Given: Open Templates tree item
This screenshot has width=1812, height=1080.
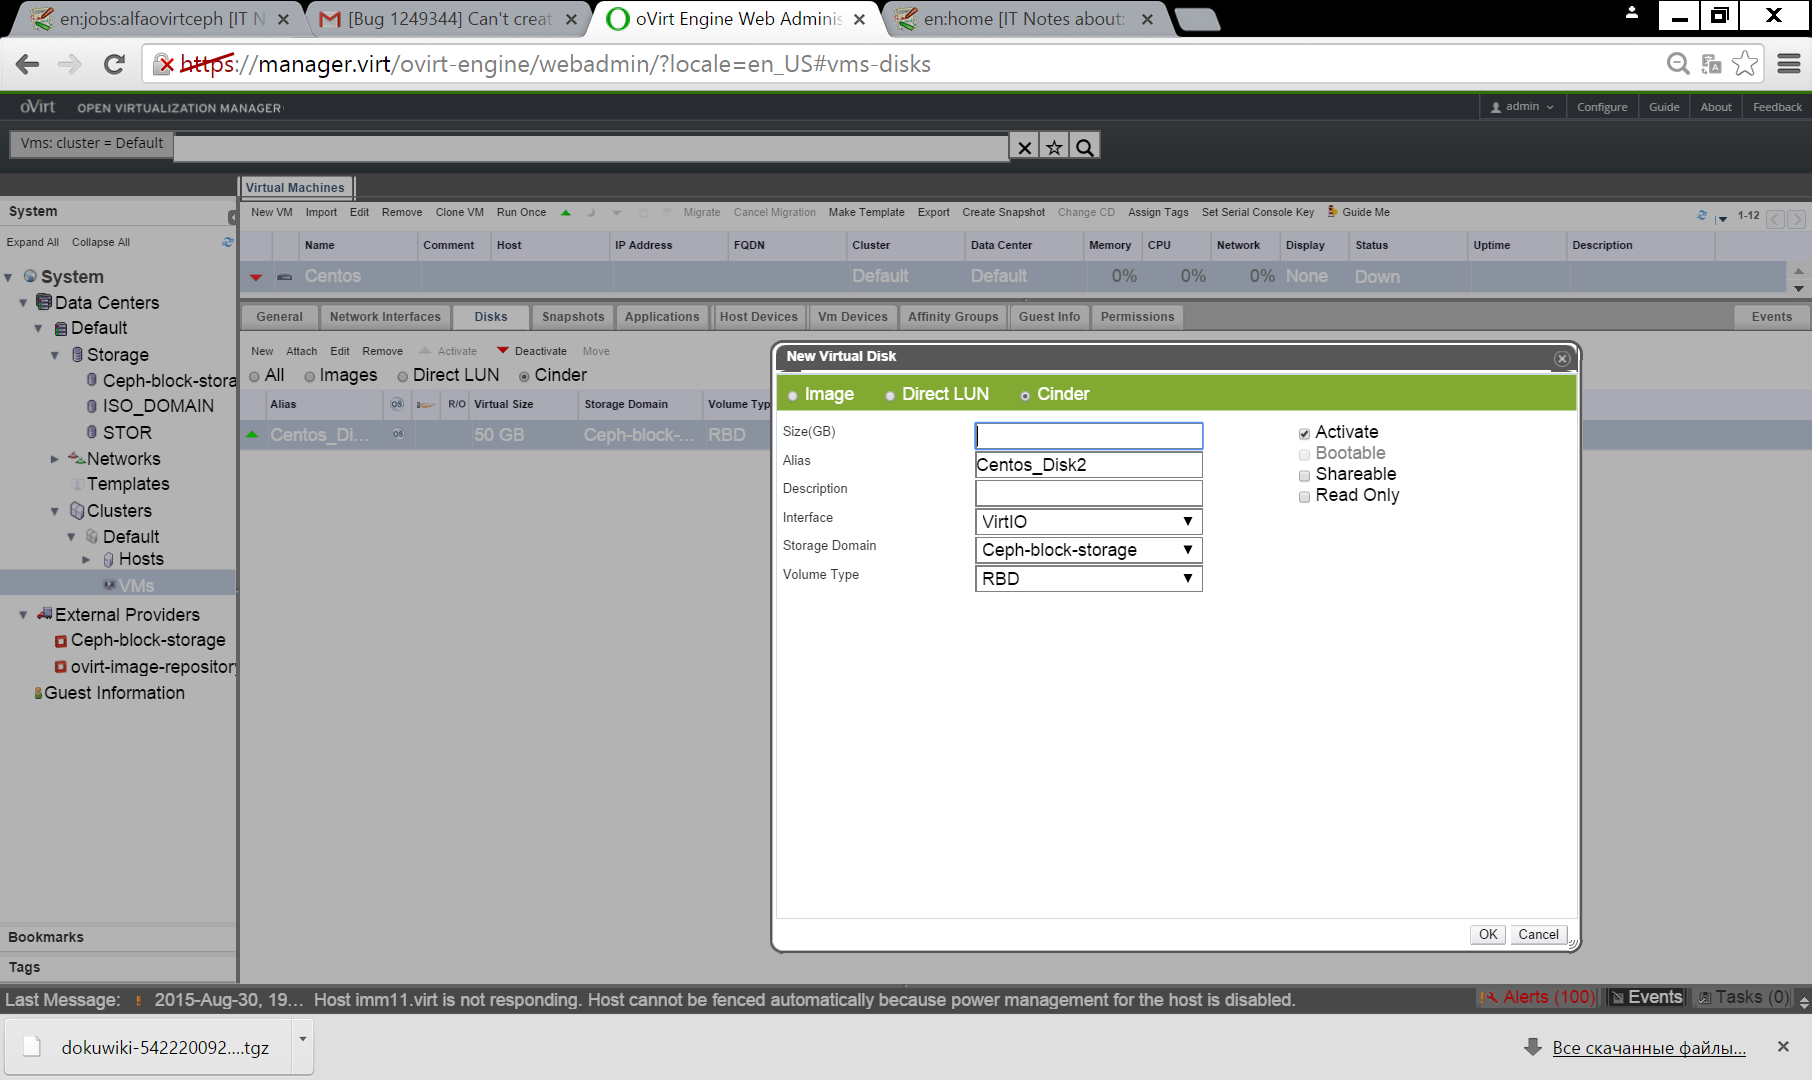Looking at the screenshot, I should [x=128, y=484].
